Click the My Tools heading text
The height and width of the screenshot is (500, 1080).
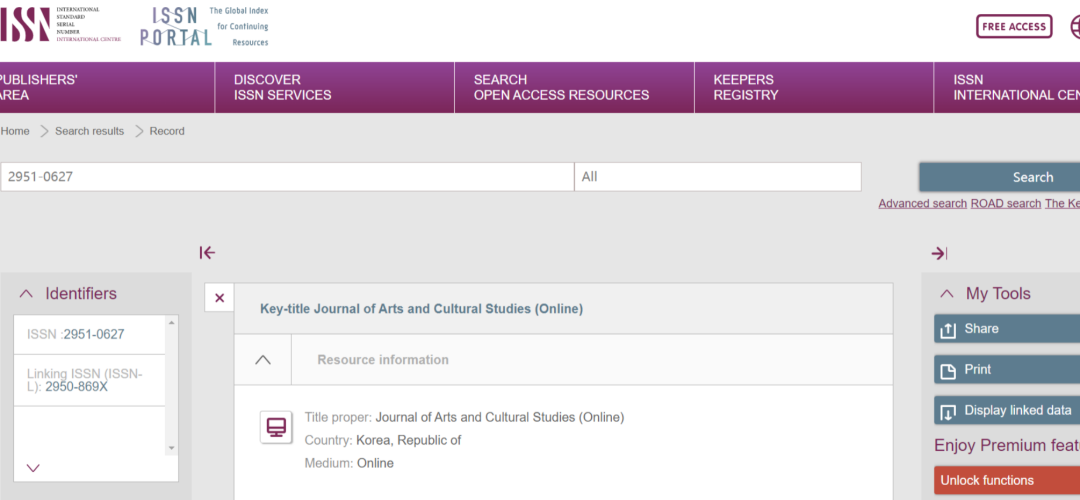998,293
